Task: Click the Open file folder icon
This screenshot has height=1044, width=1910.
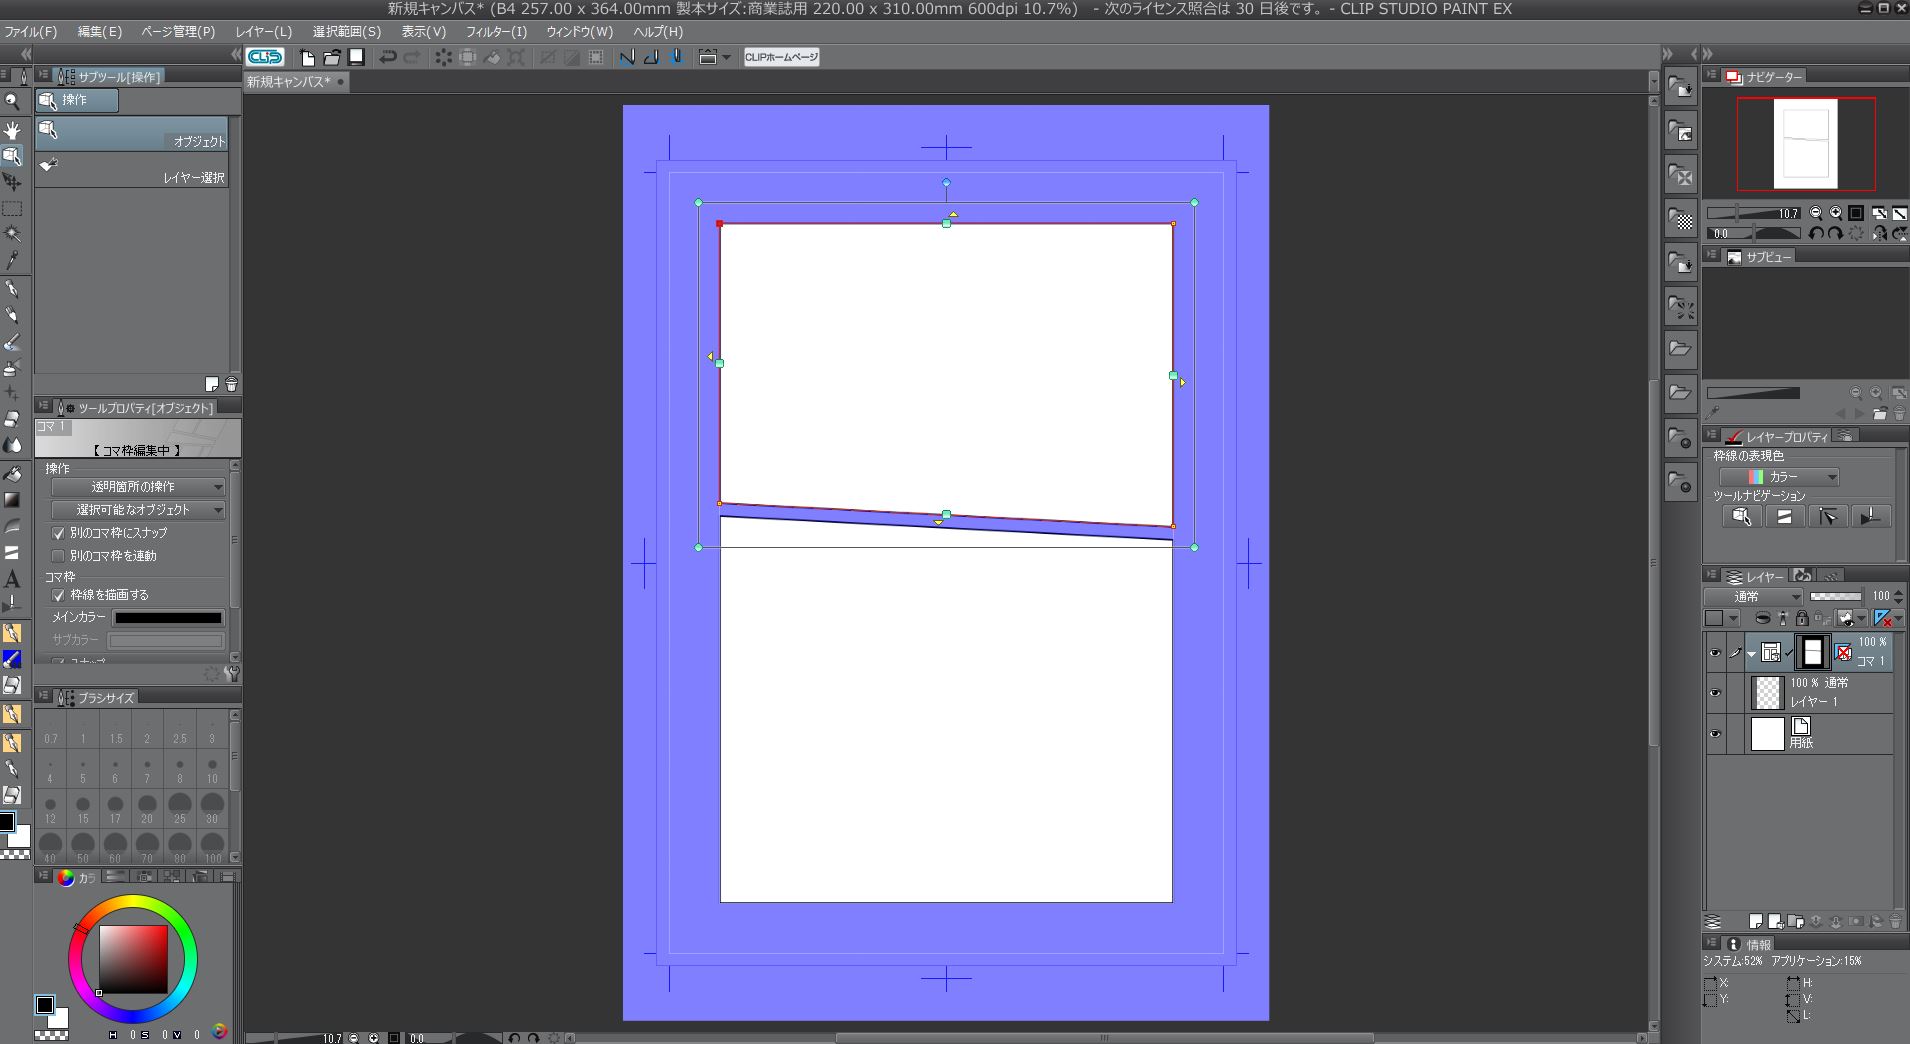Action: pyautogui.click(x=331, y=57)
